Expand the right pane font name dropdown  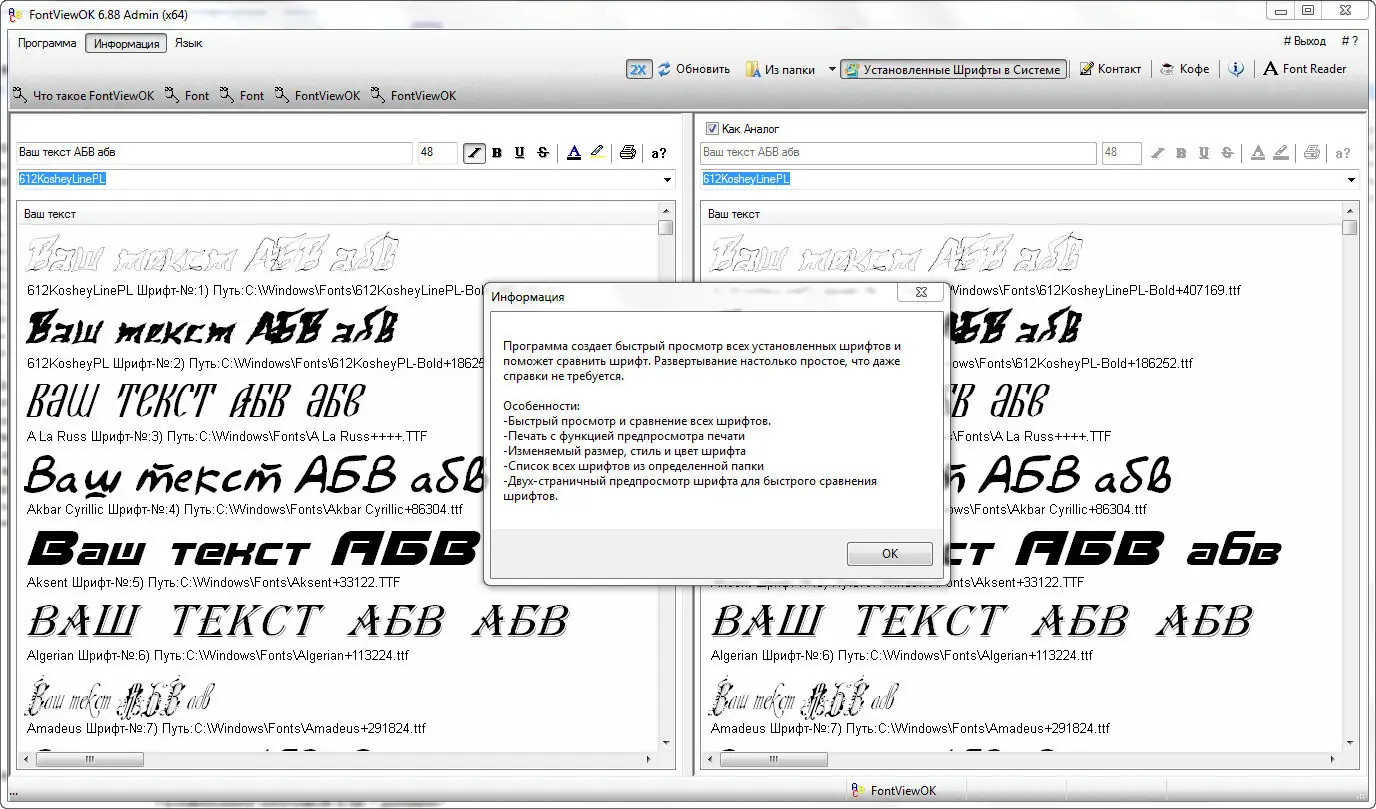click(x=1351, y=180)
